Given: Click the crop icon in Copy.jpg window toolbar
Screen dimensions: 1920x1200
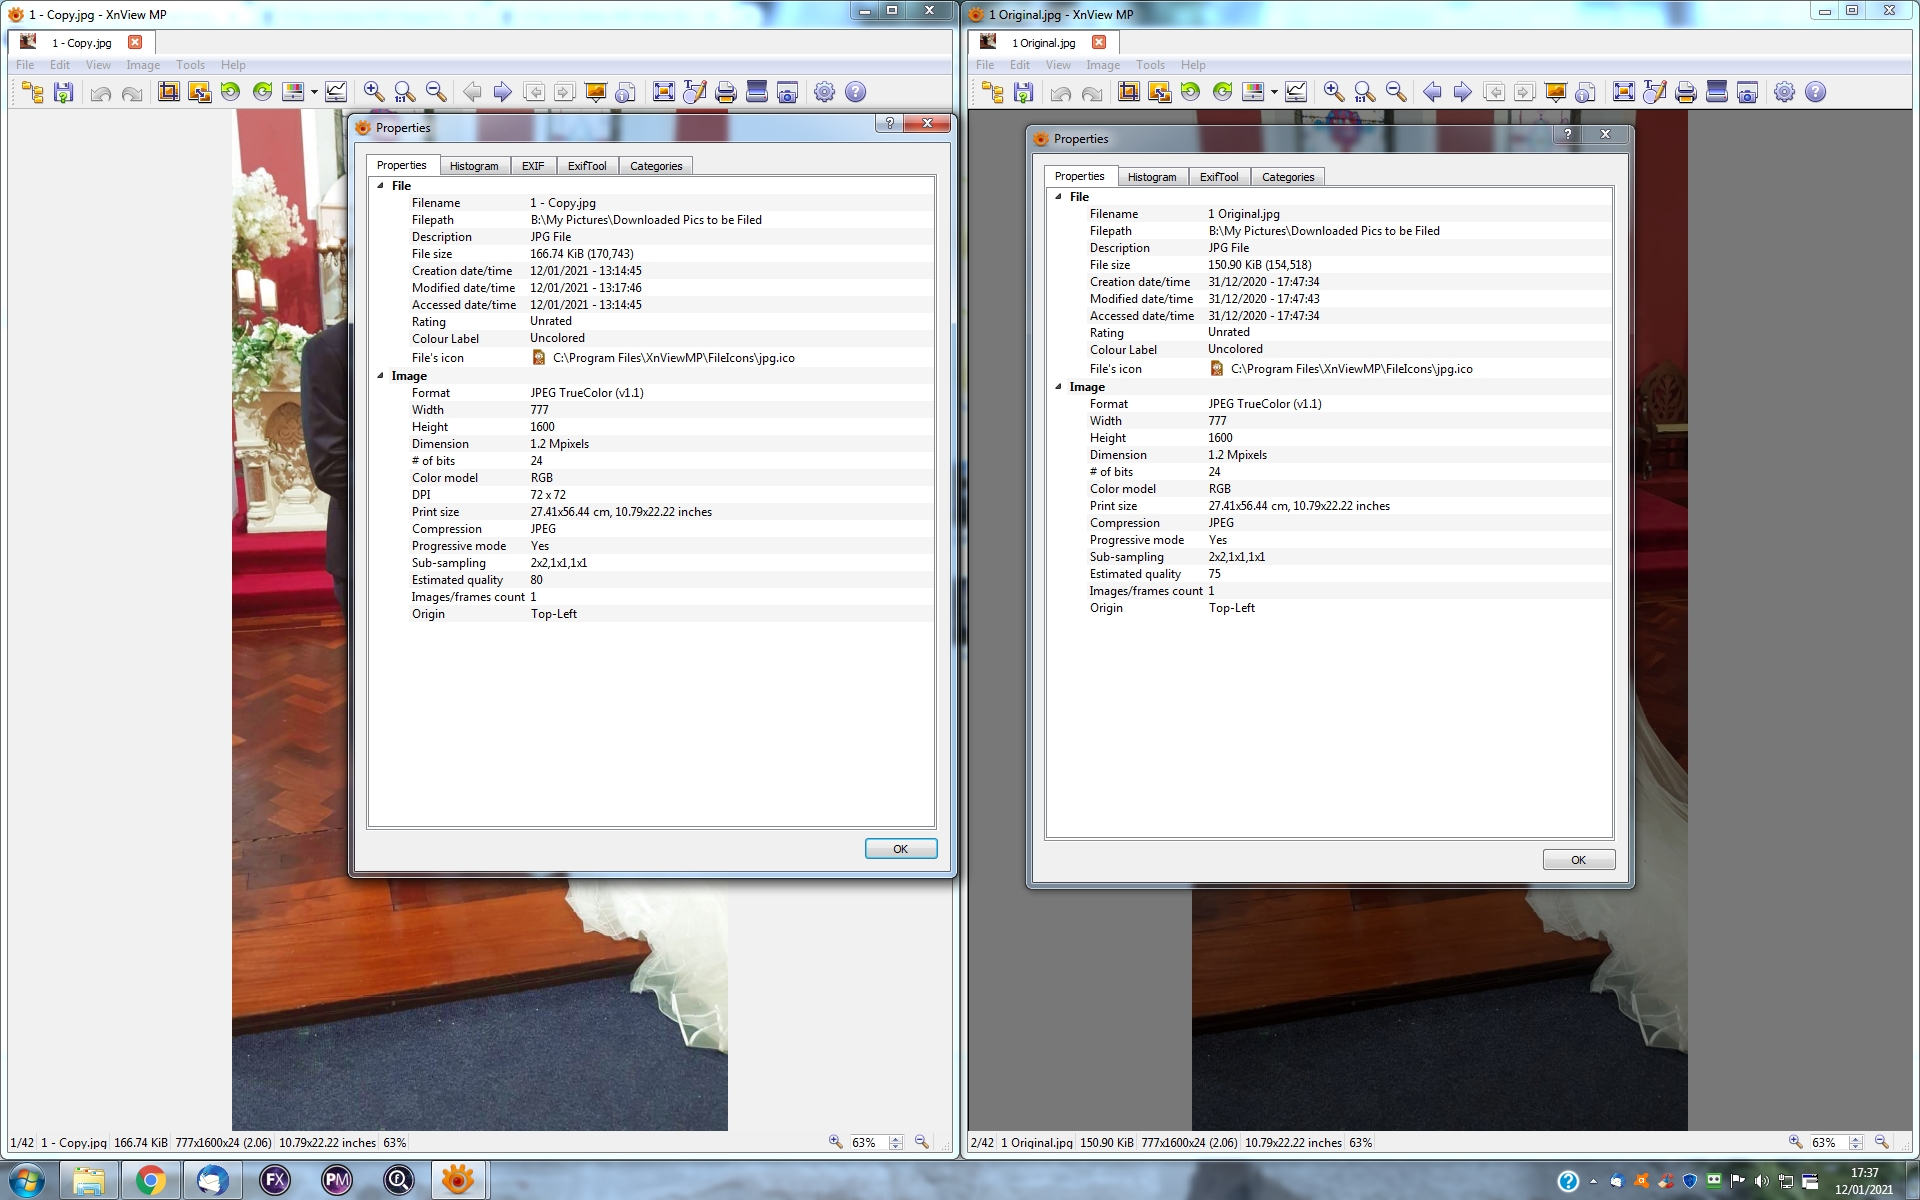Looking at the screenshot, I should click(x=168, y=92).
